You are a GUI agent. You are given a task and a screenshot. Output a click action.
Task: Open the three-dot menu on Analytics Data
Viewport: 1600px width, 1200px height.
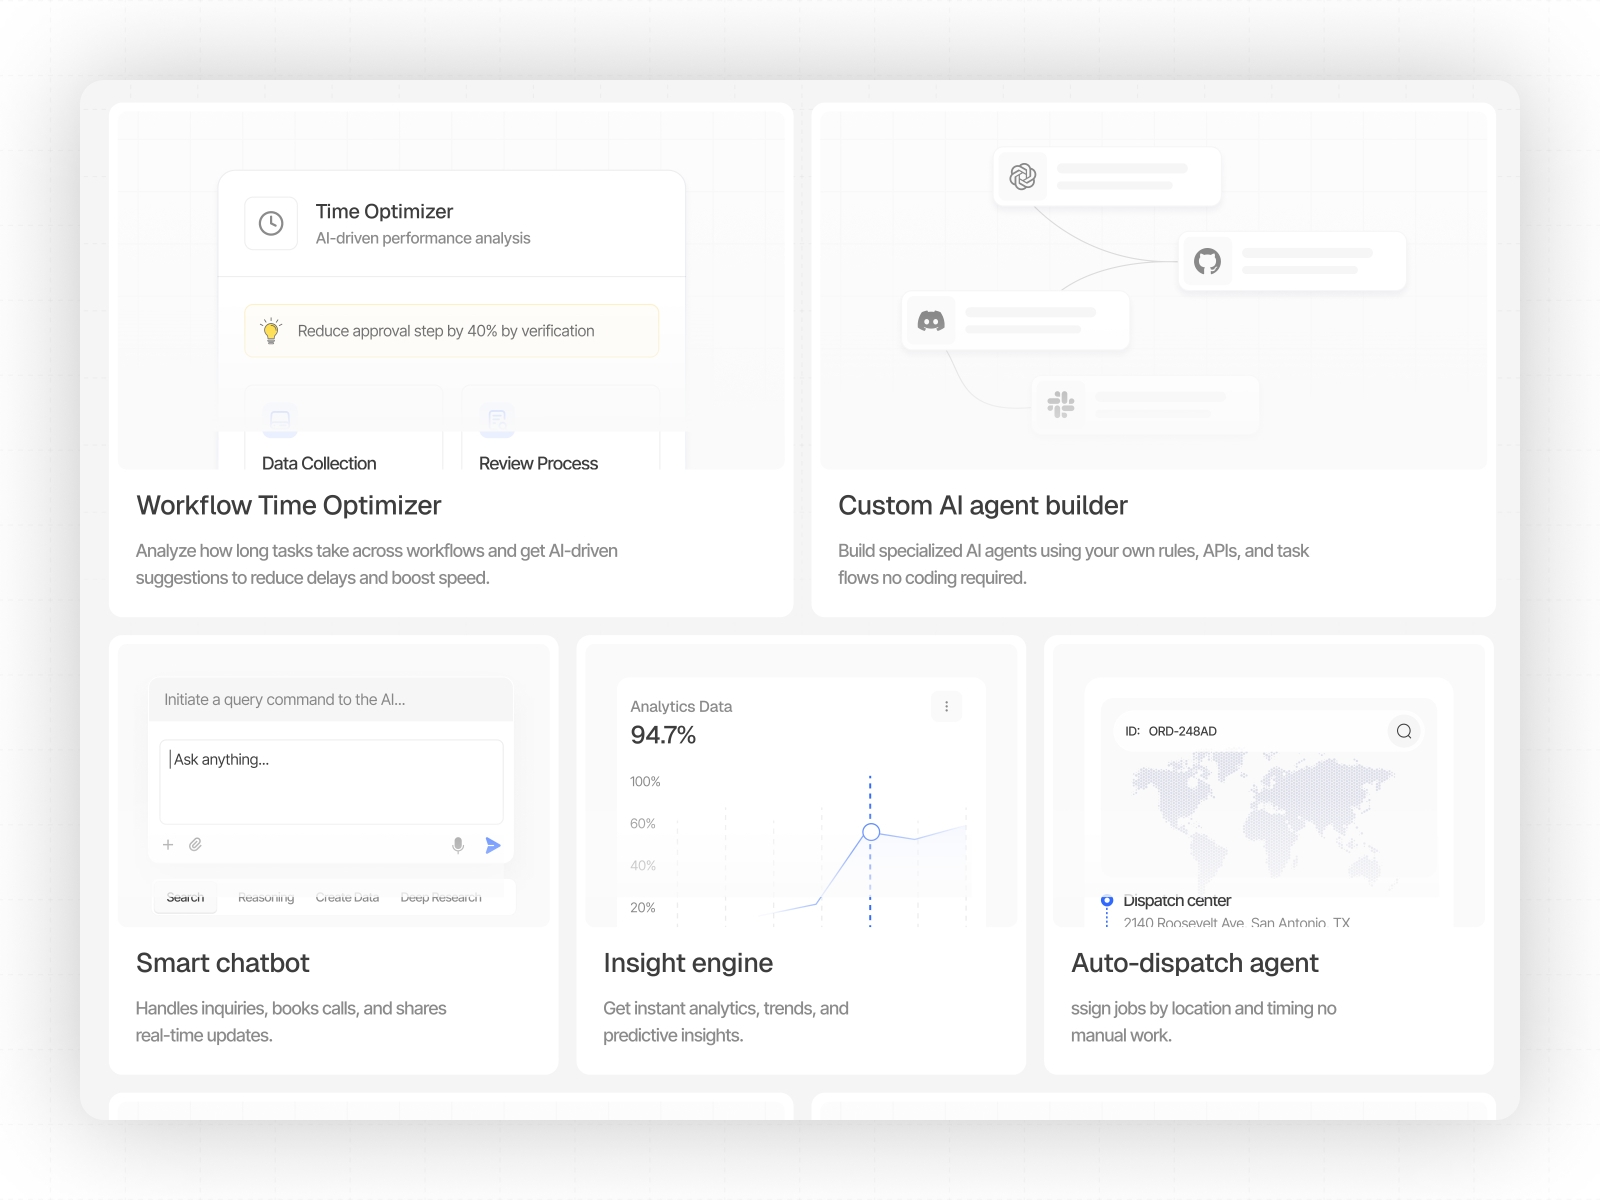[x=945, y=706]
